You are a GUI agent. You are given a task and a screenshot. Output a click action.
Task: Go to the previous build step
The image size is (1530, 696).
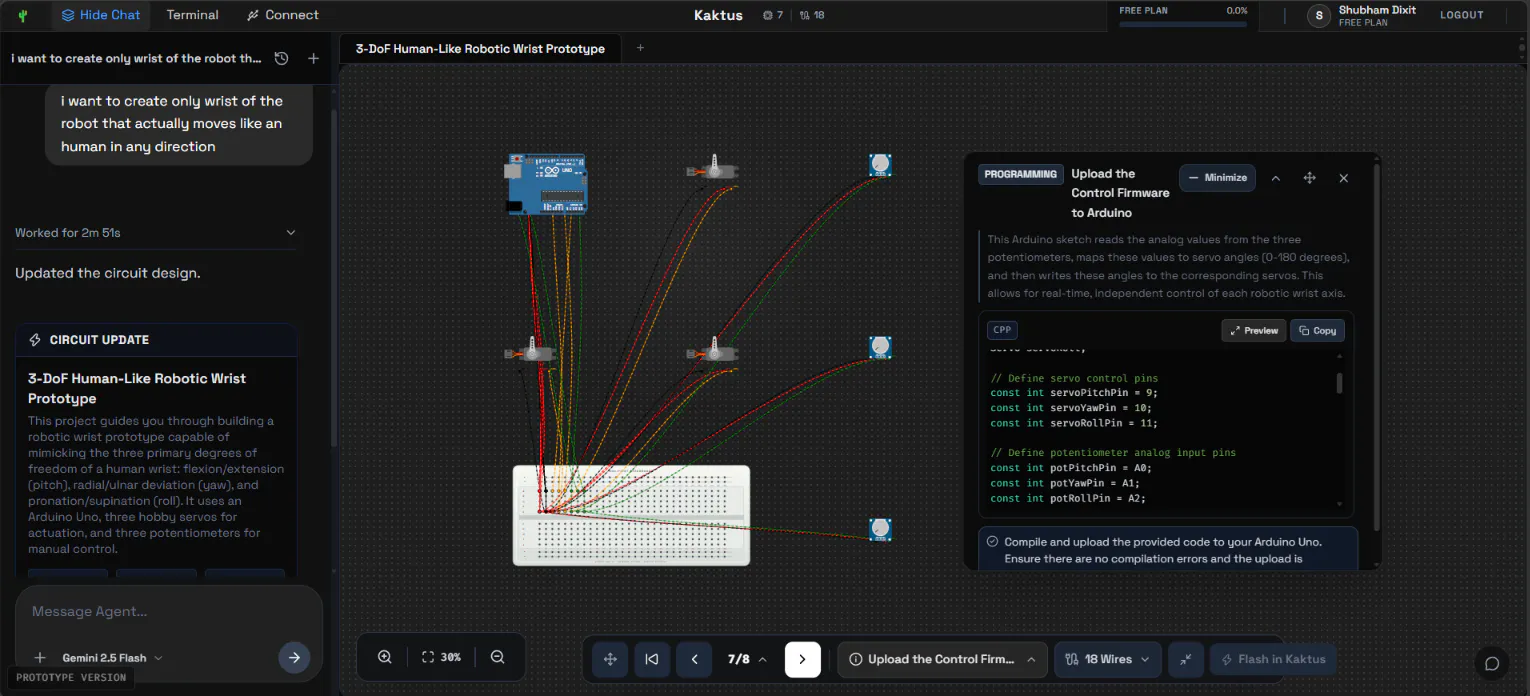coord(694,659)
